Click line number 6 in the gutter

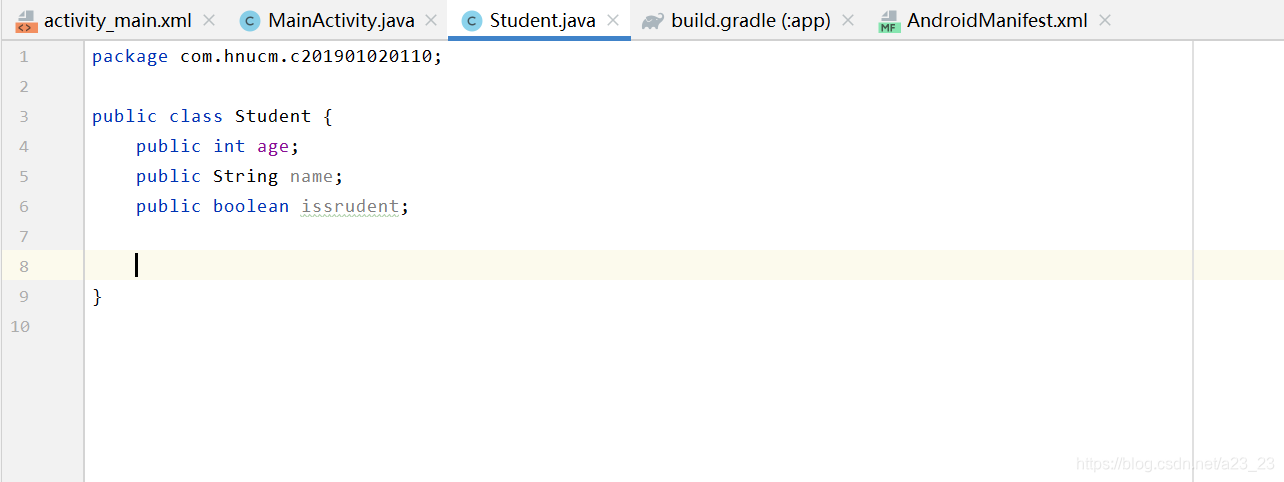pos(23,206)
